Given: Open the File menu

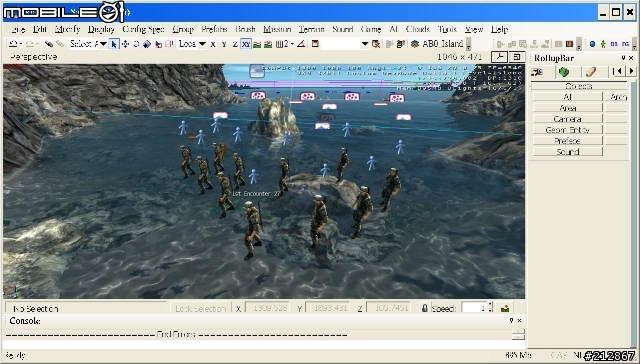Looking at the screenshot, I should point(18,29).
